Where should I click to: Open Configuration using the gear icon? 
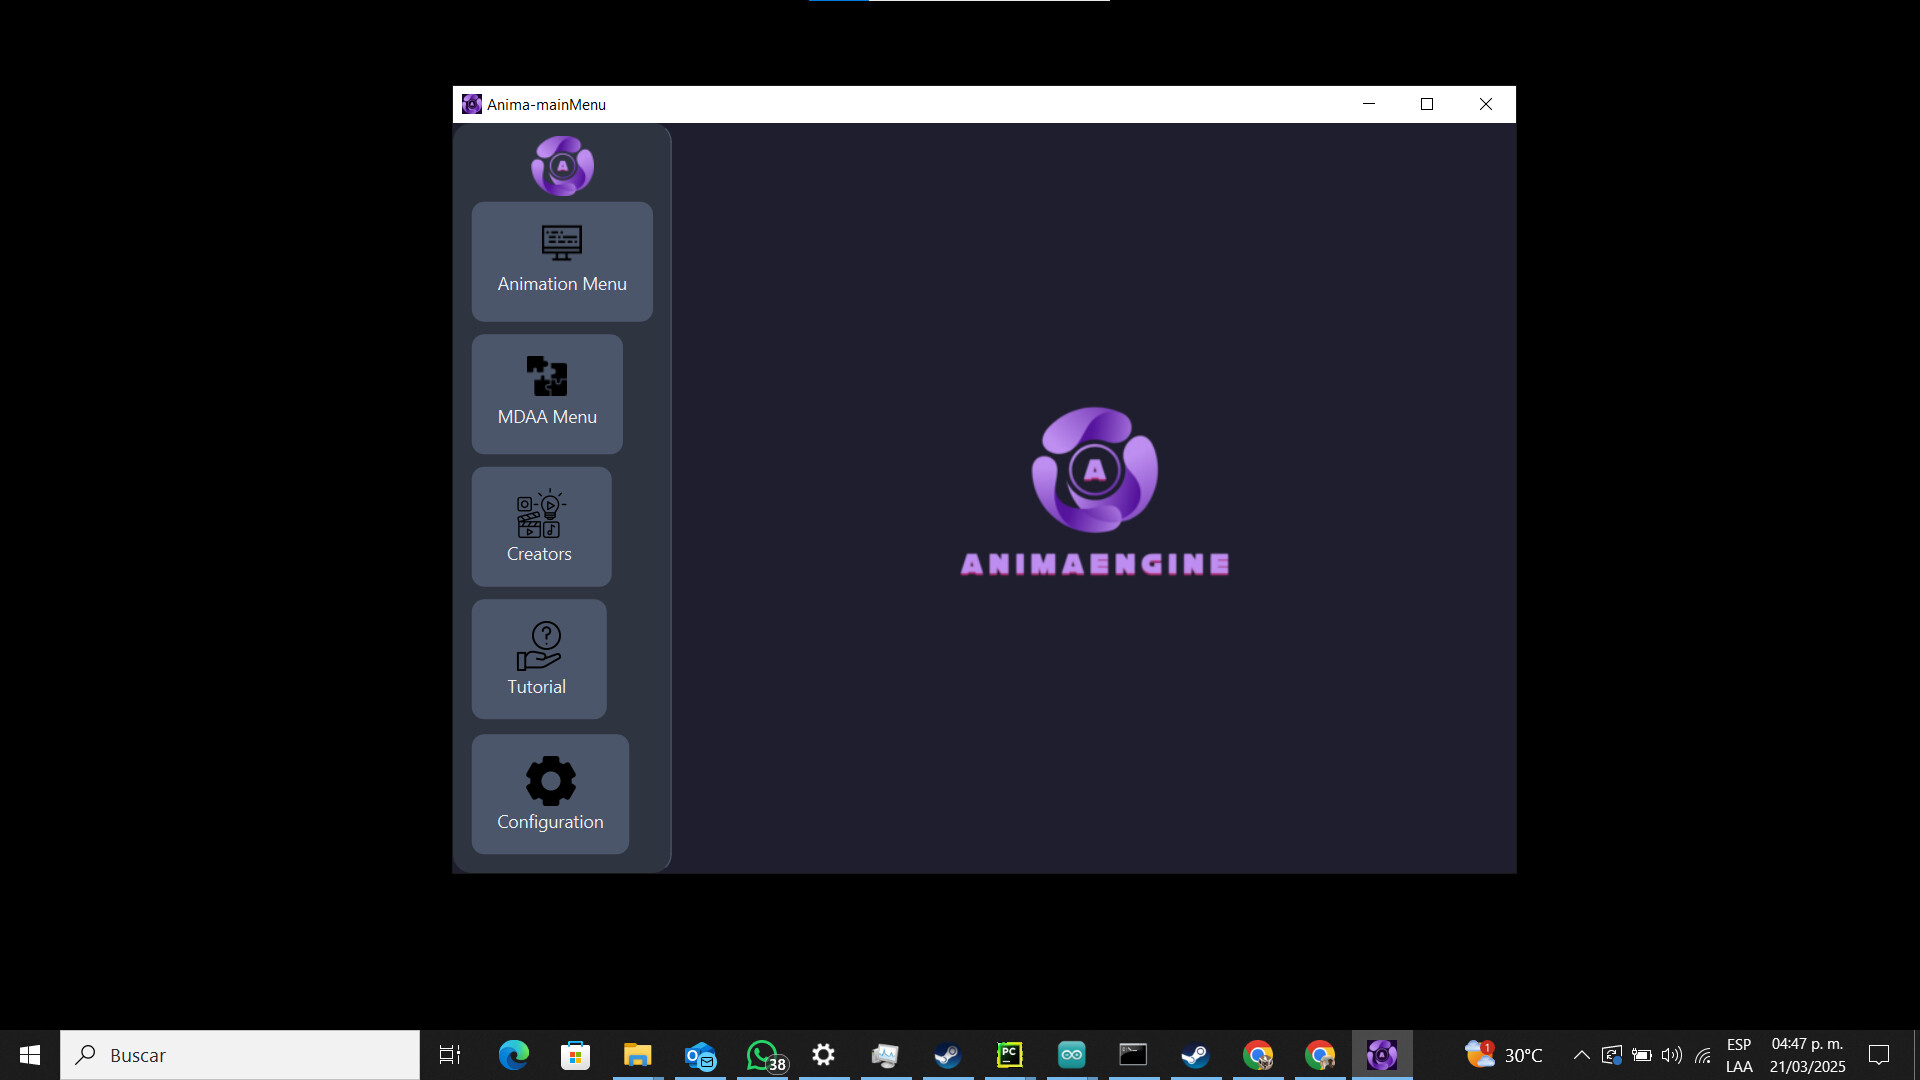click(x=549, y=781)
